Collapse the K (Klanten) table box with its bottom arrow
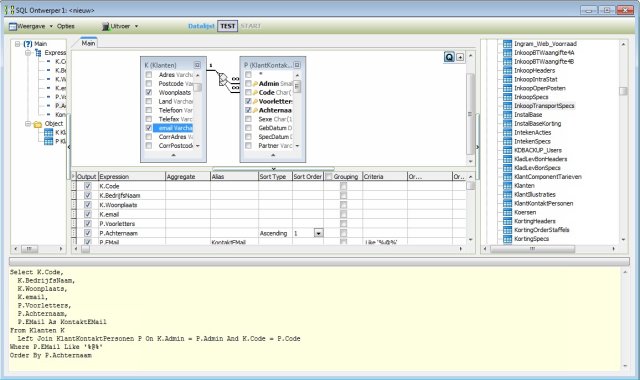 [173, 155]
